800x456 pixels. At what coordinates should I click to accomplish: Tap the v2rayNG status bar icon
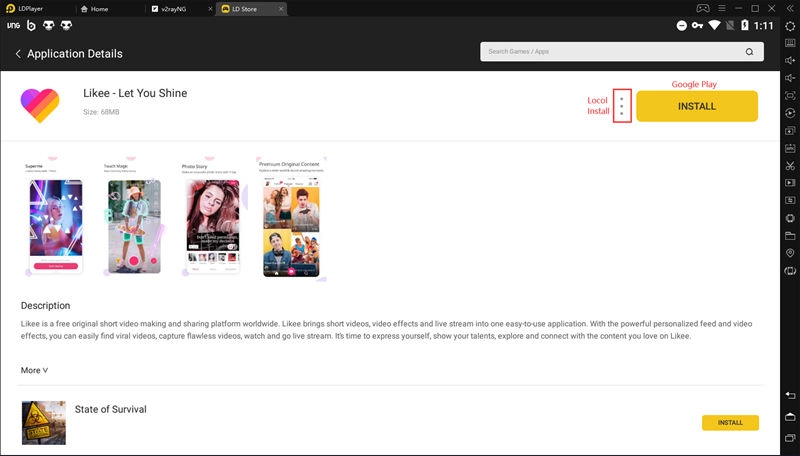14,26
